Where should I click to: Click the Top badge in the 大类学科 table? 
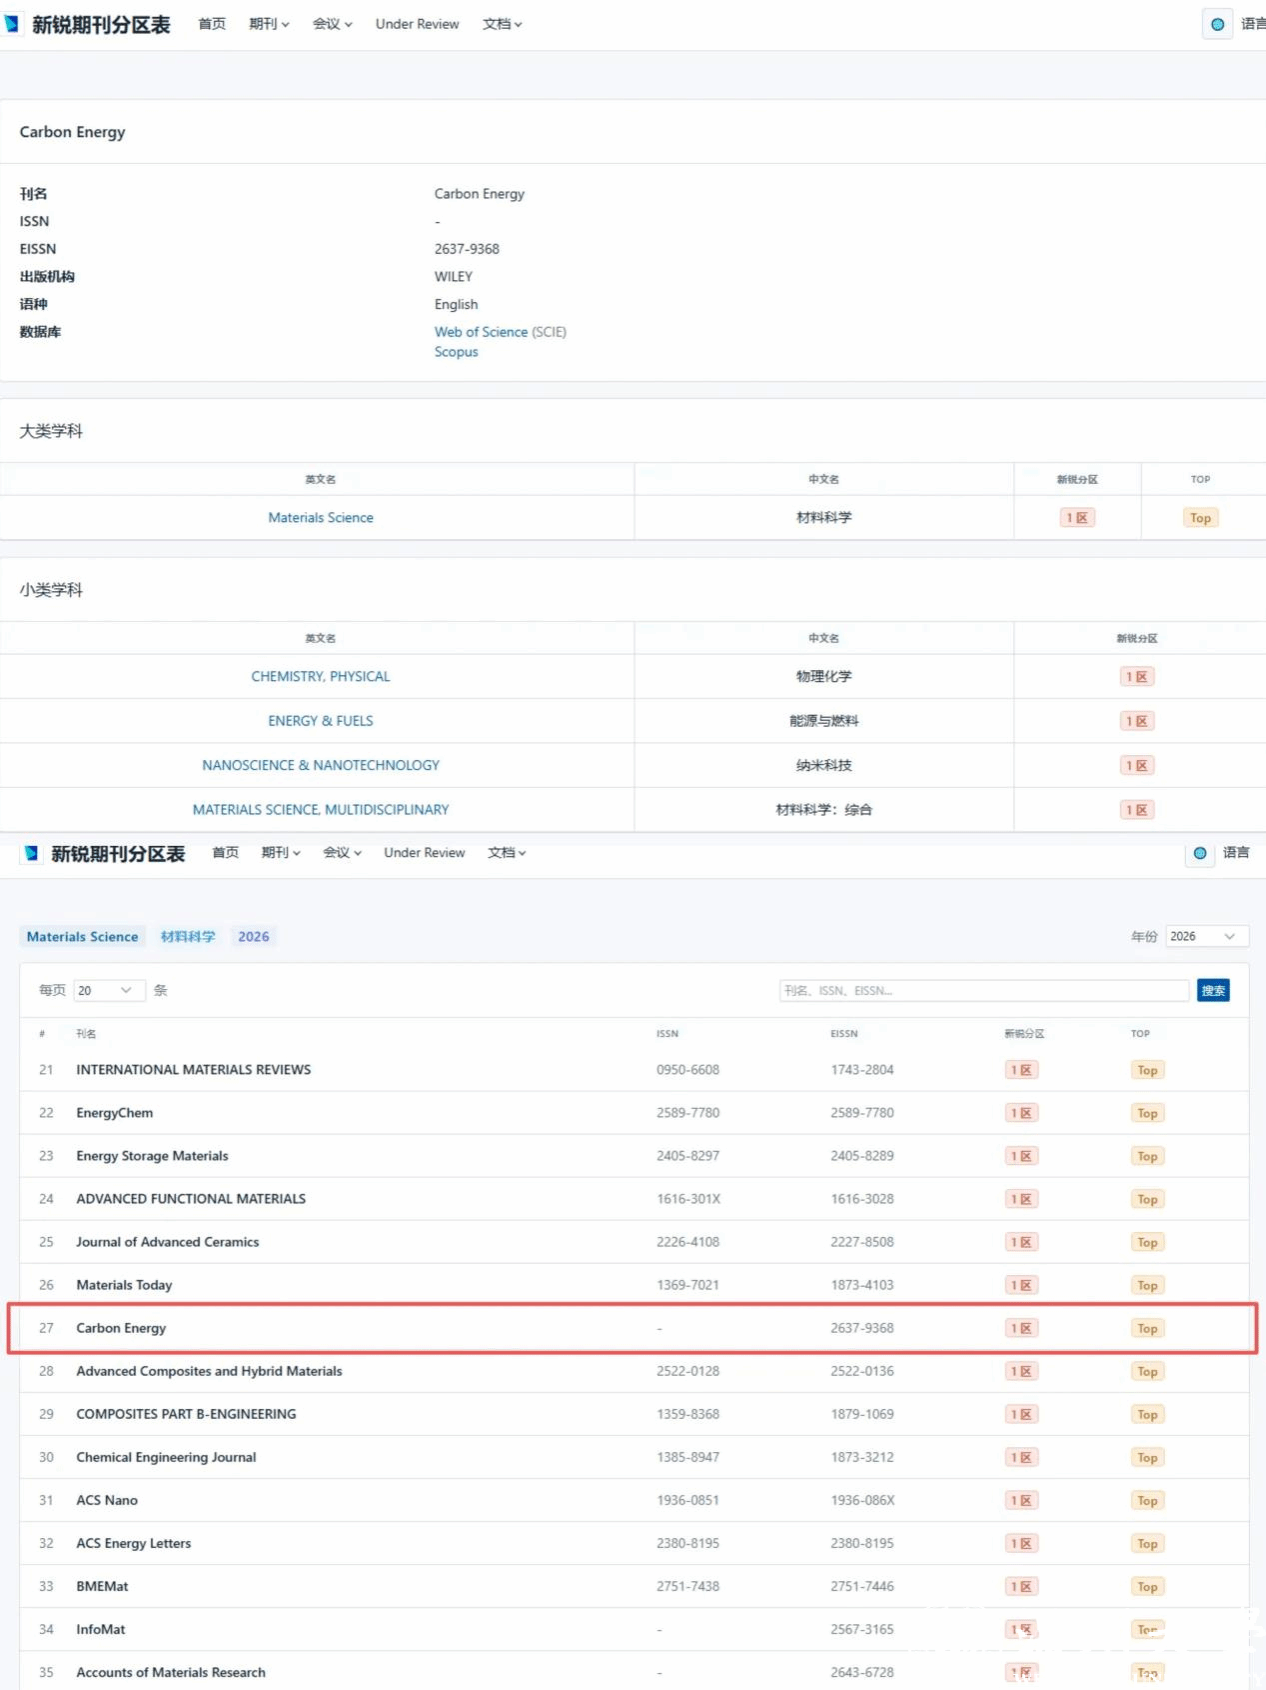click(1200, 518)
